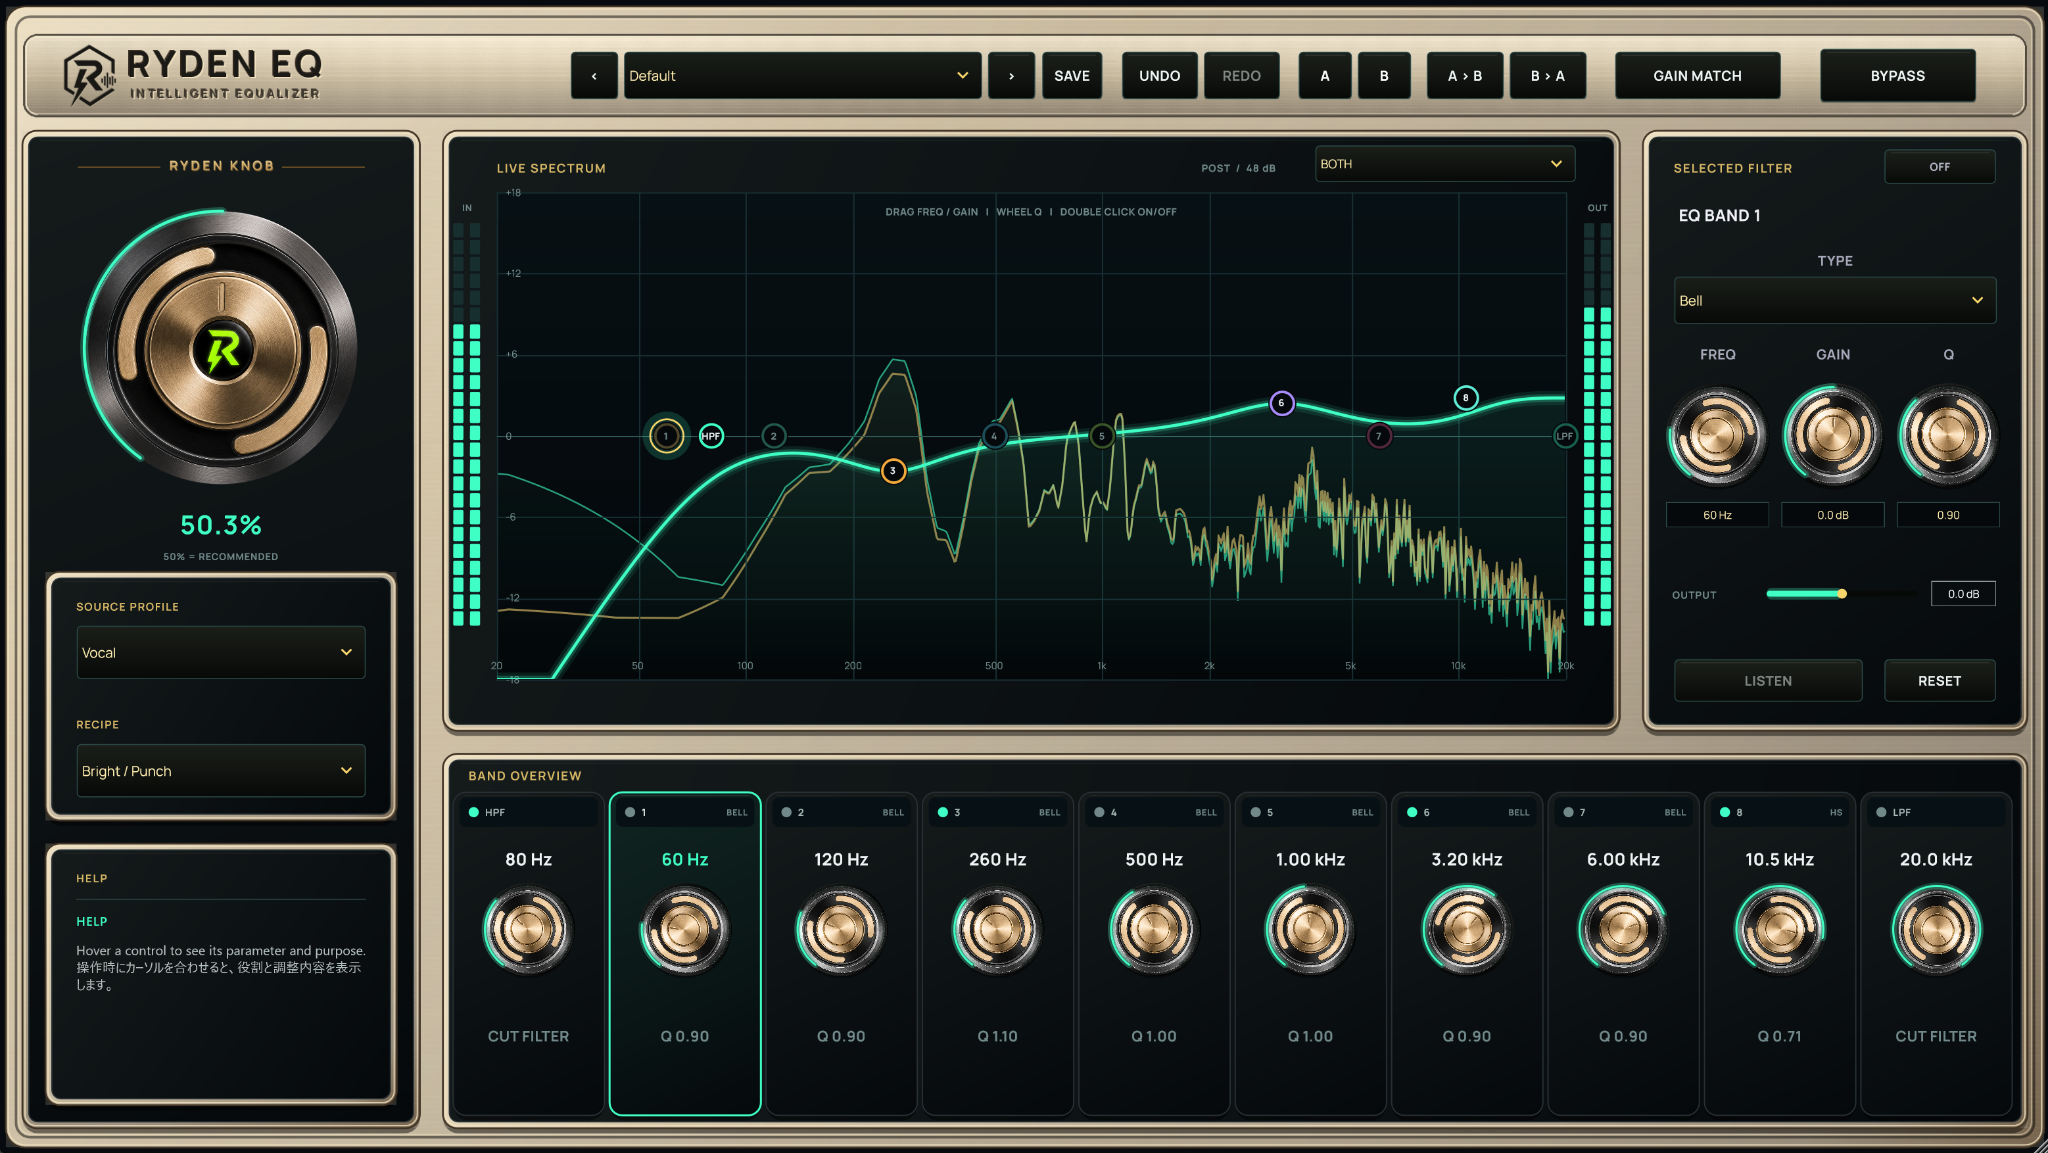Open the Source Profile Vocal dropdown
Image resolution: width=2048 pixels, height=1153 pixels.
tap(221, 653)
